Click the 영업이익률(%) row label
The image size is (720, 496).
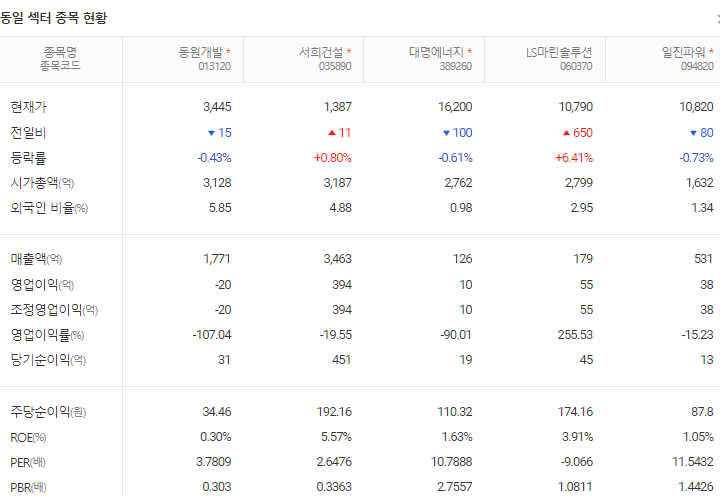(x=47, y=335)
